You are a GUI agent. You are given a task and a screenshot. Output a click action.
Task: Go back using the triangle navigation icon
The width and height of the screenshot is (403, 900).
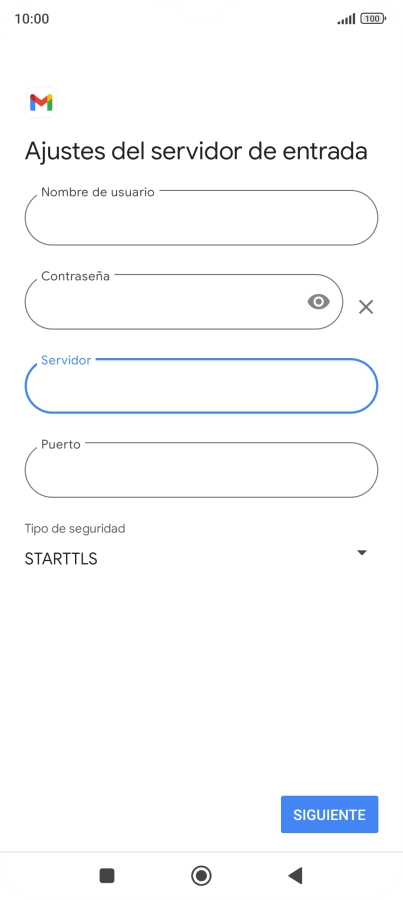(x=295, y=875)
